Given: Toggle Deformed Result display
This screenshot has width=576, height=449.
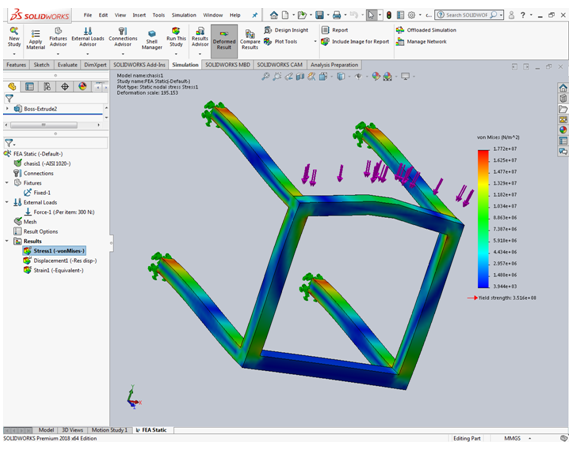Looking at the screenshot, I should pyautogui.click(x=224, y=40).
